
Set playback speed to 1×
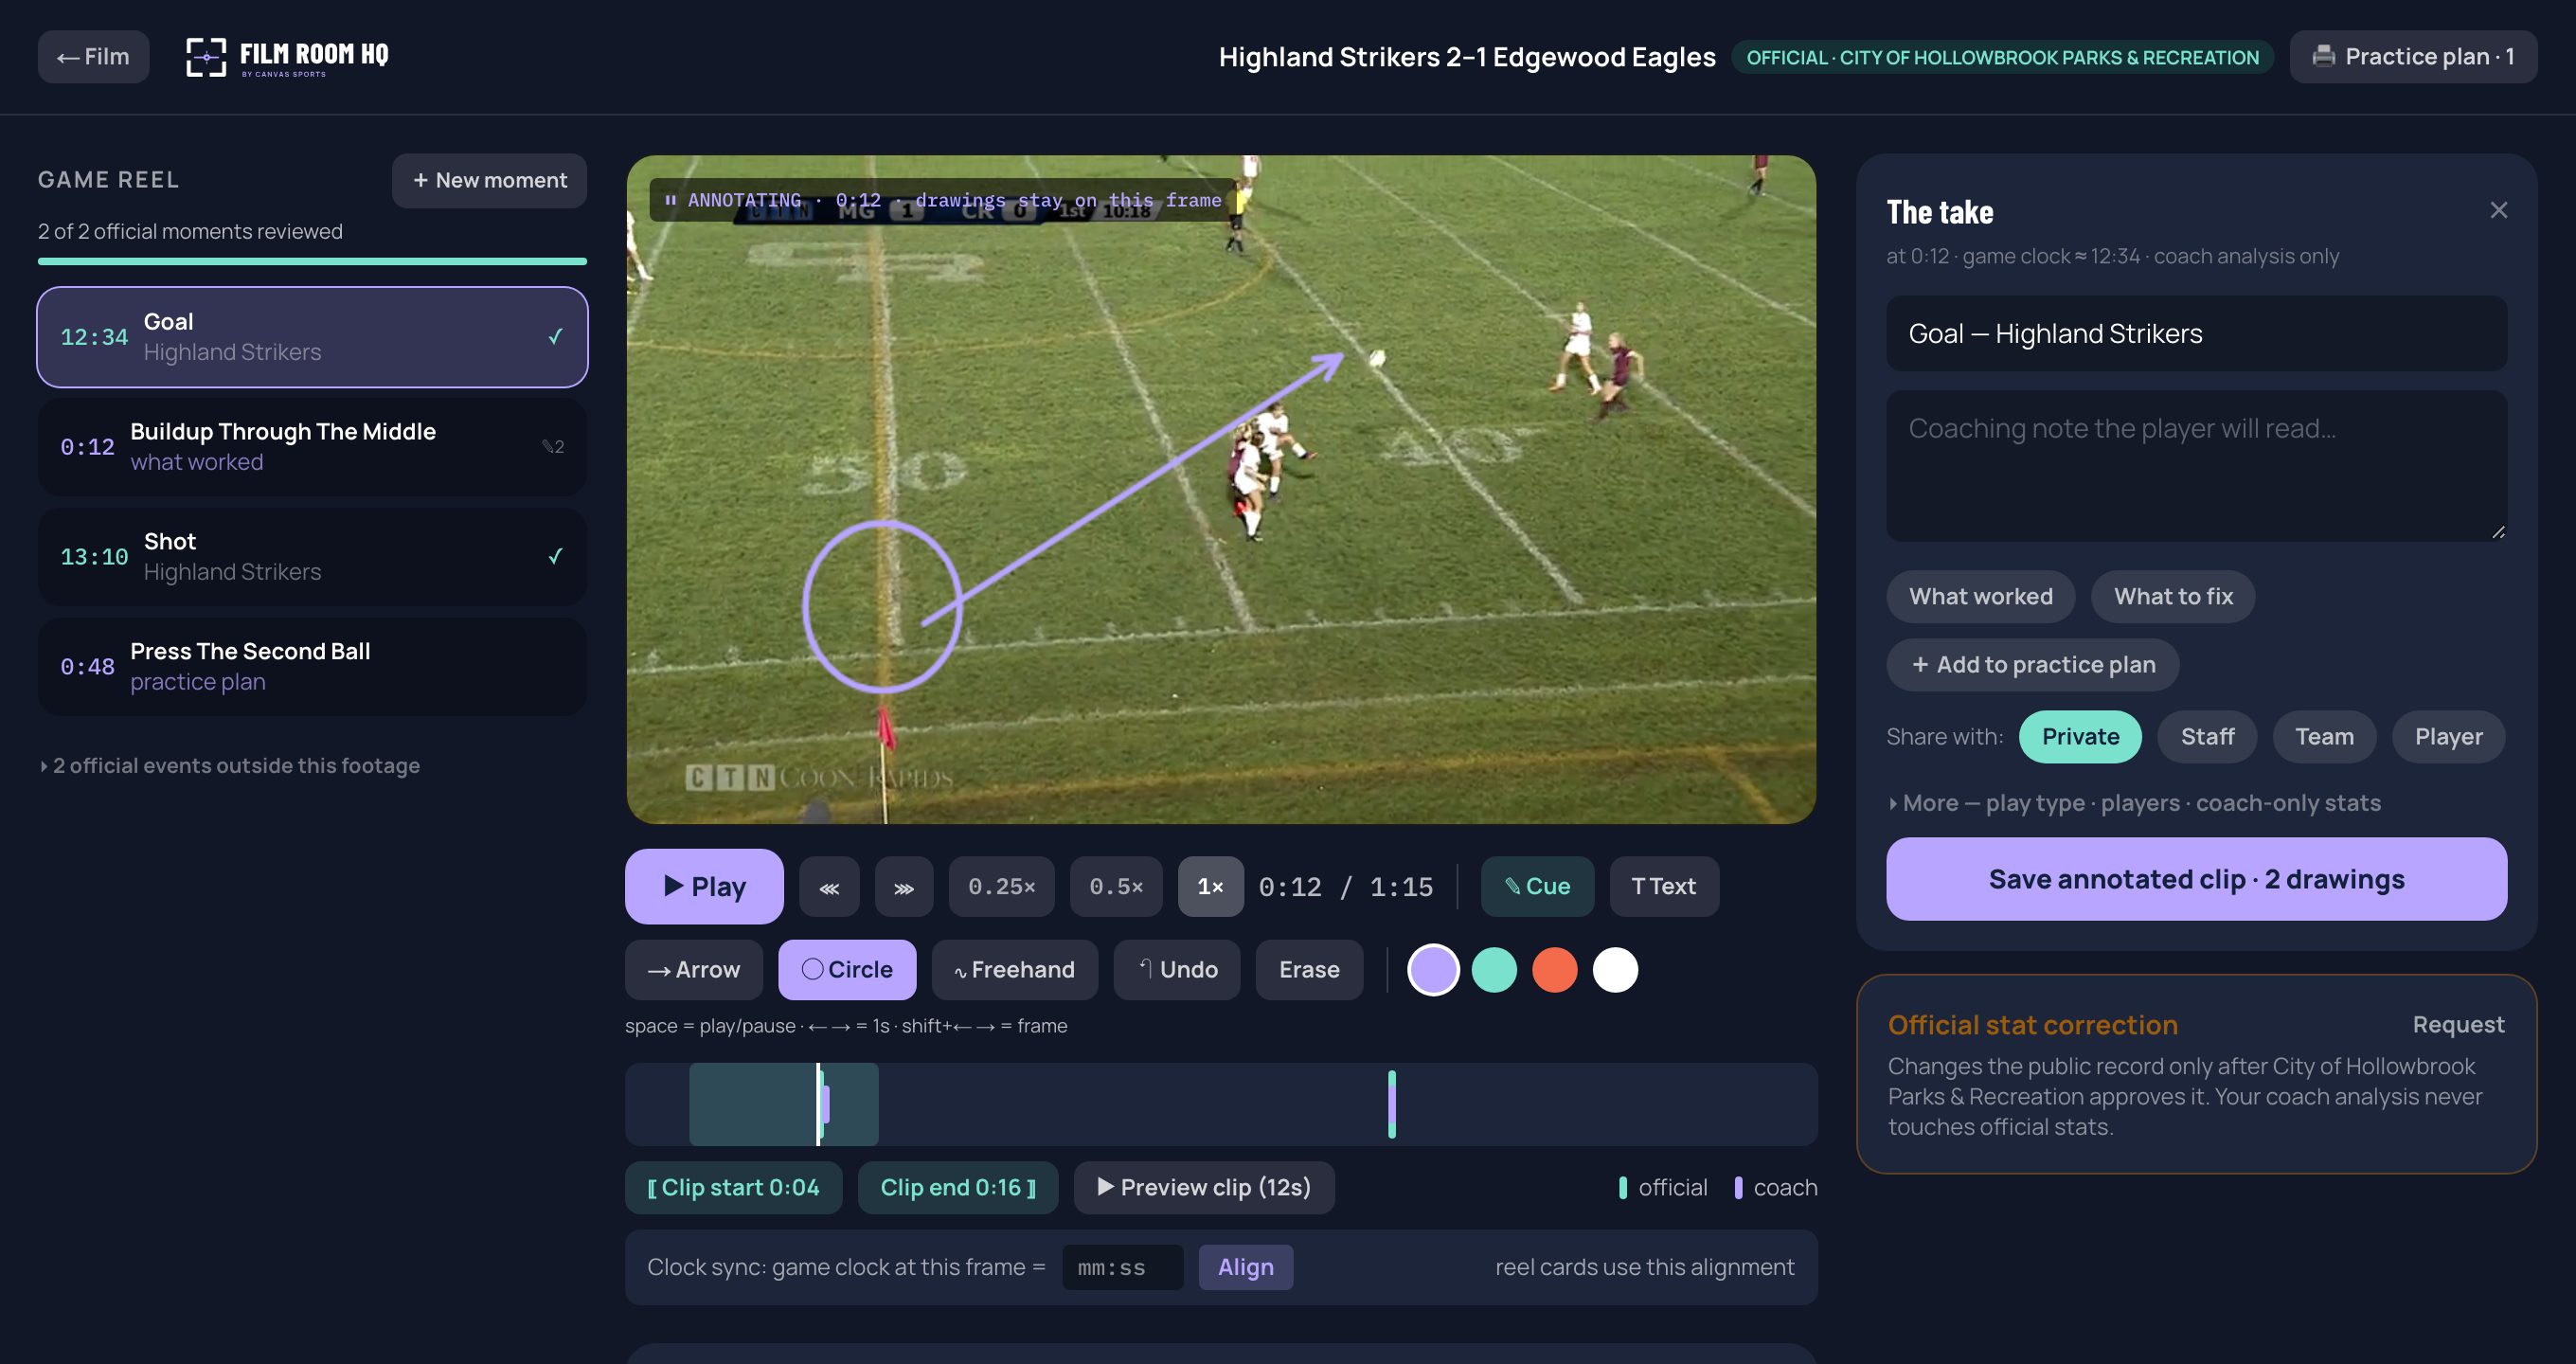pos(1210,887)
